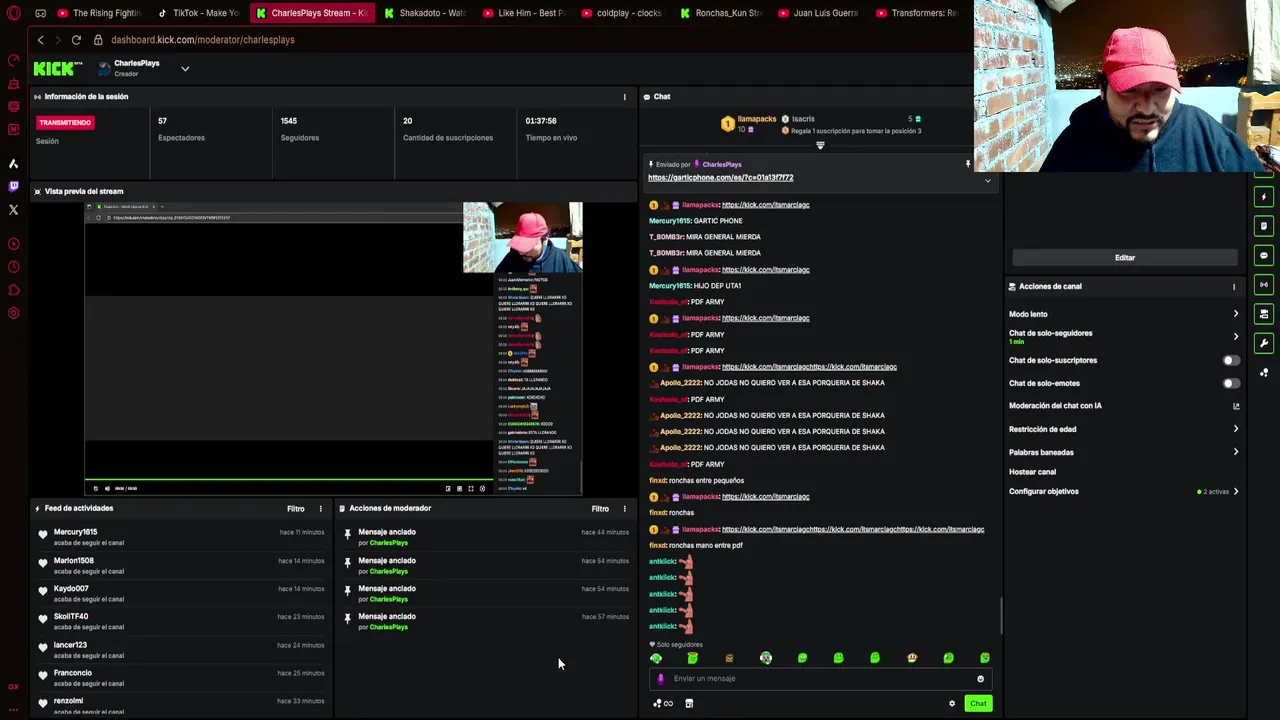Open emoji picker in message box
Screen dimensions: 1280x720
click(x=980, y=679)
